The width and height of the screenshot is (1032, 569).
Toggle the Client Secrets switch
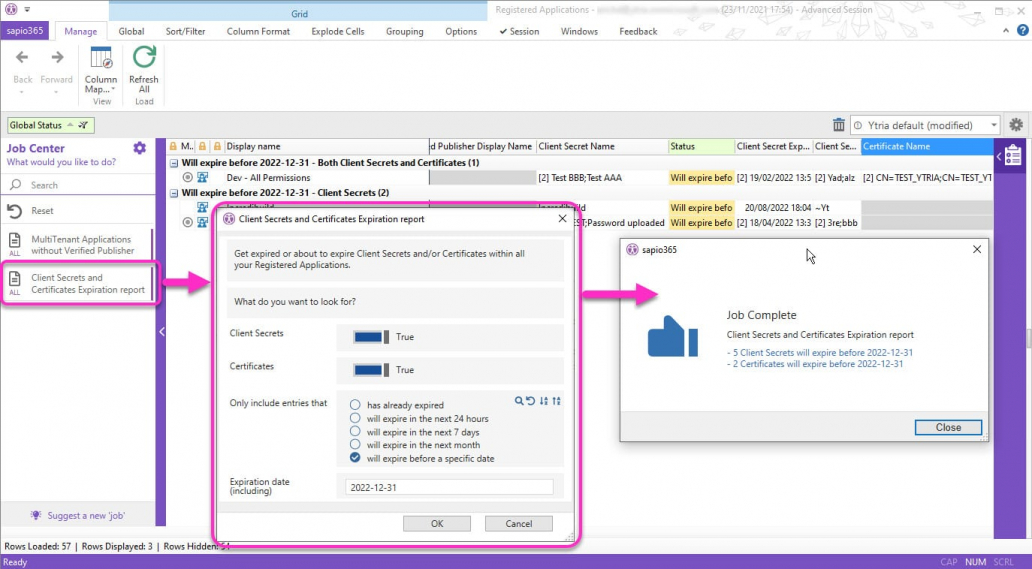(371, 337)
